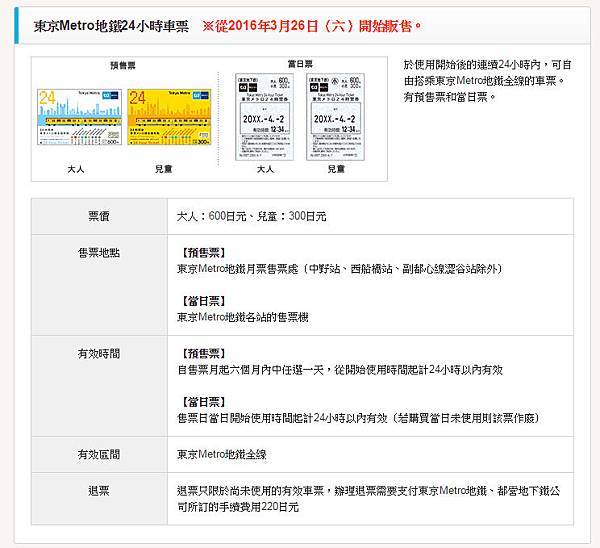The width and height of the screenshot is (600, 548).
Task: Click the 退票 row header cell
Action: pyautogui.click(x=99, y=499)
